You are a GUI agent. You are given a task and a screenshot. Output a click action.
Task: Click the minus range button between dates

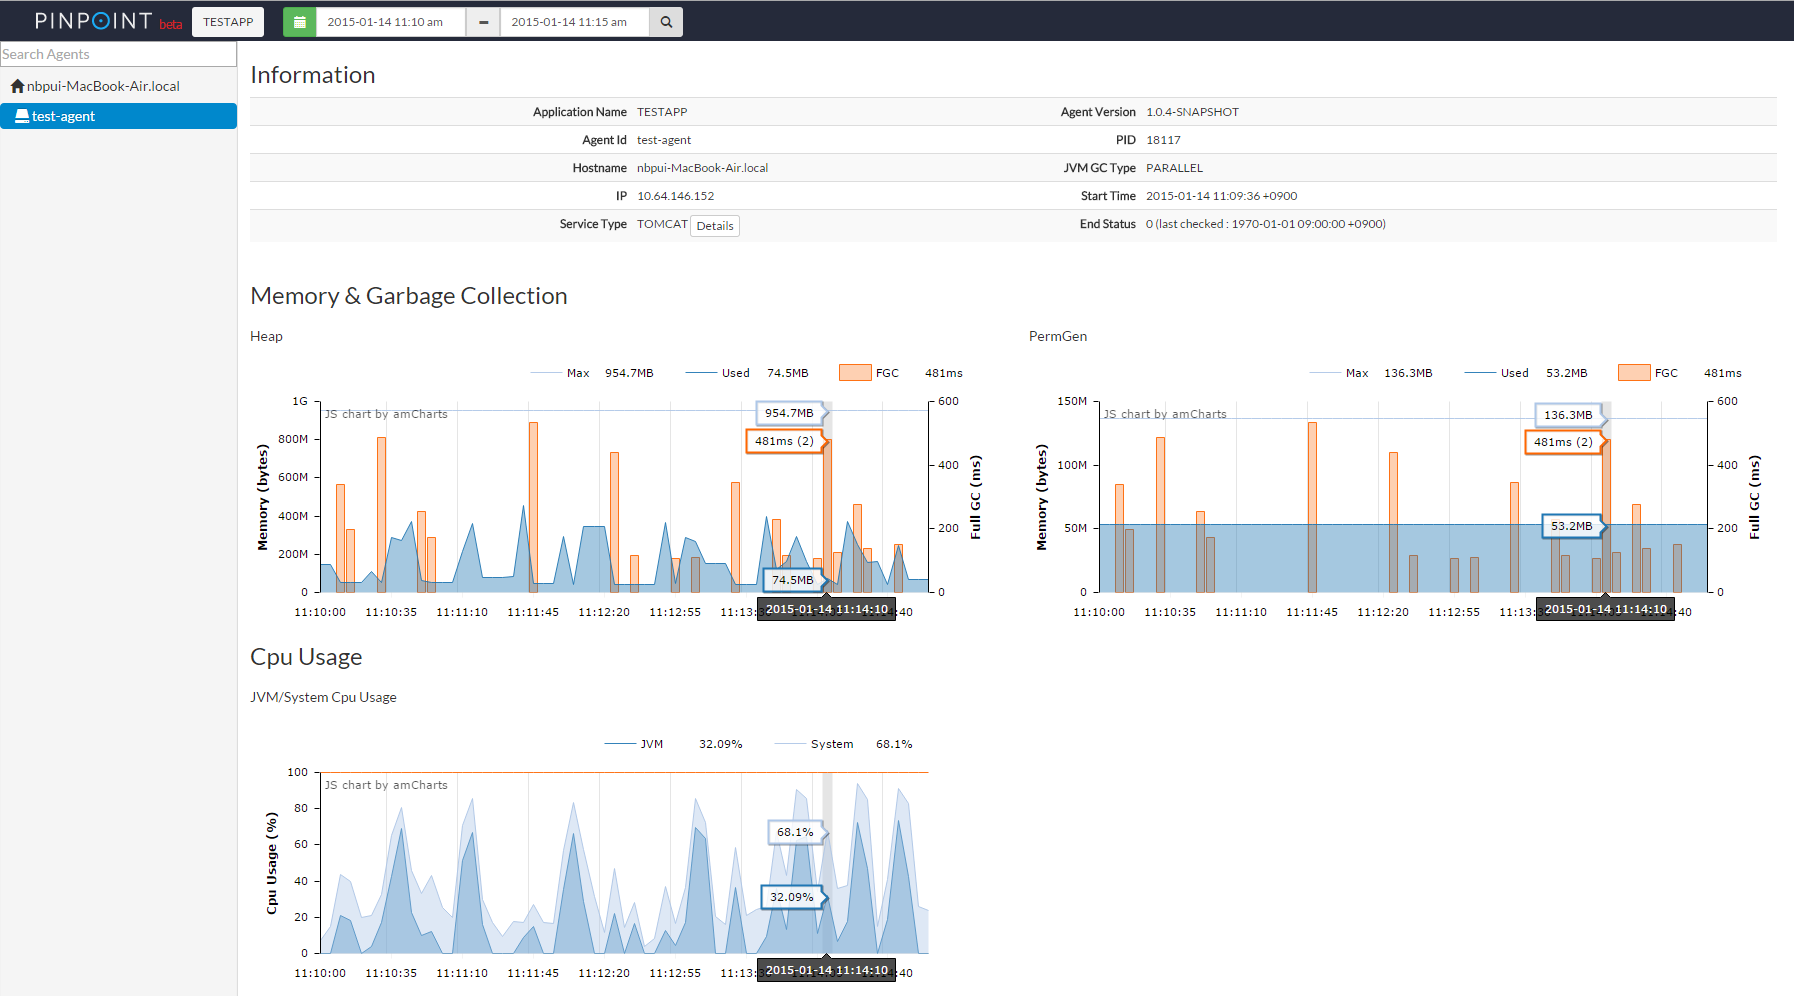[x=483, y=22]
